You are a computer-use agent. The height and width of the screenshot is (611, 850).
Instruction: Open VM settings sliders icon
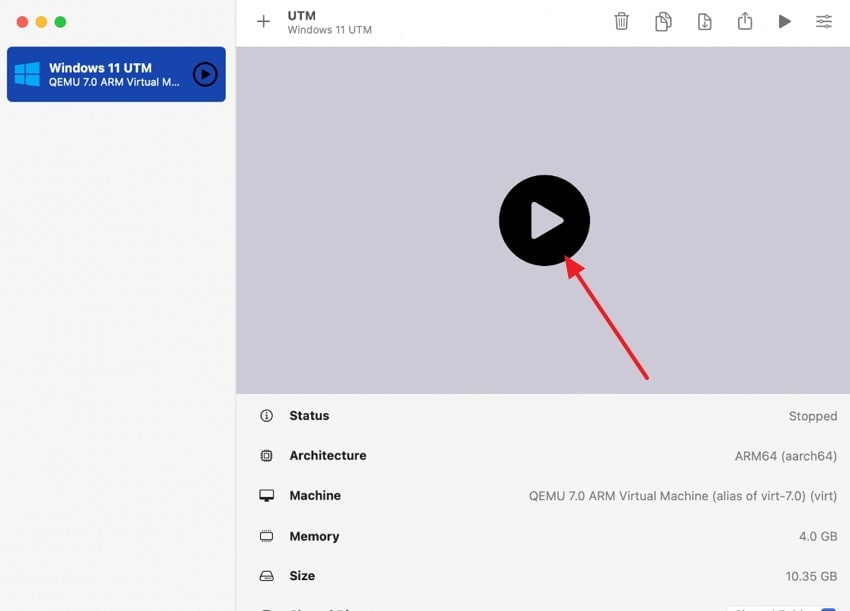(x=823, y=22)
